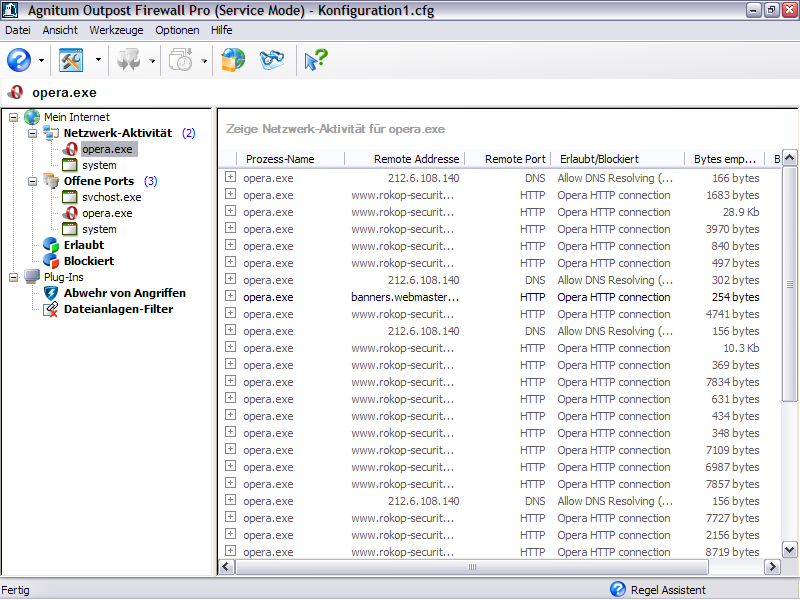This screenshot has width=800, height=600.
Task: Click the log viewer clock icon
Action: point(181,60)
